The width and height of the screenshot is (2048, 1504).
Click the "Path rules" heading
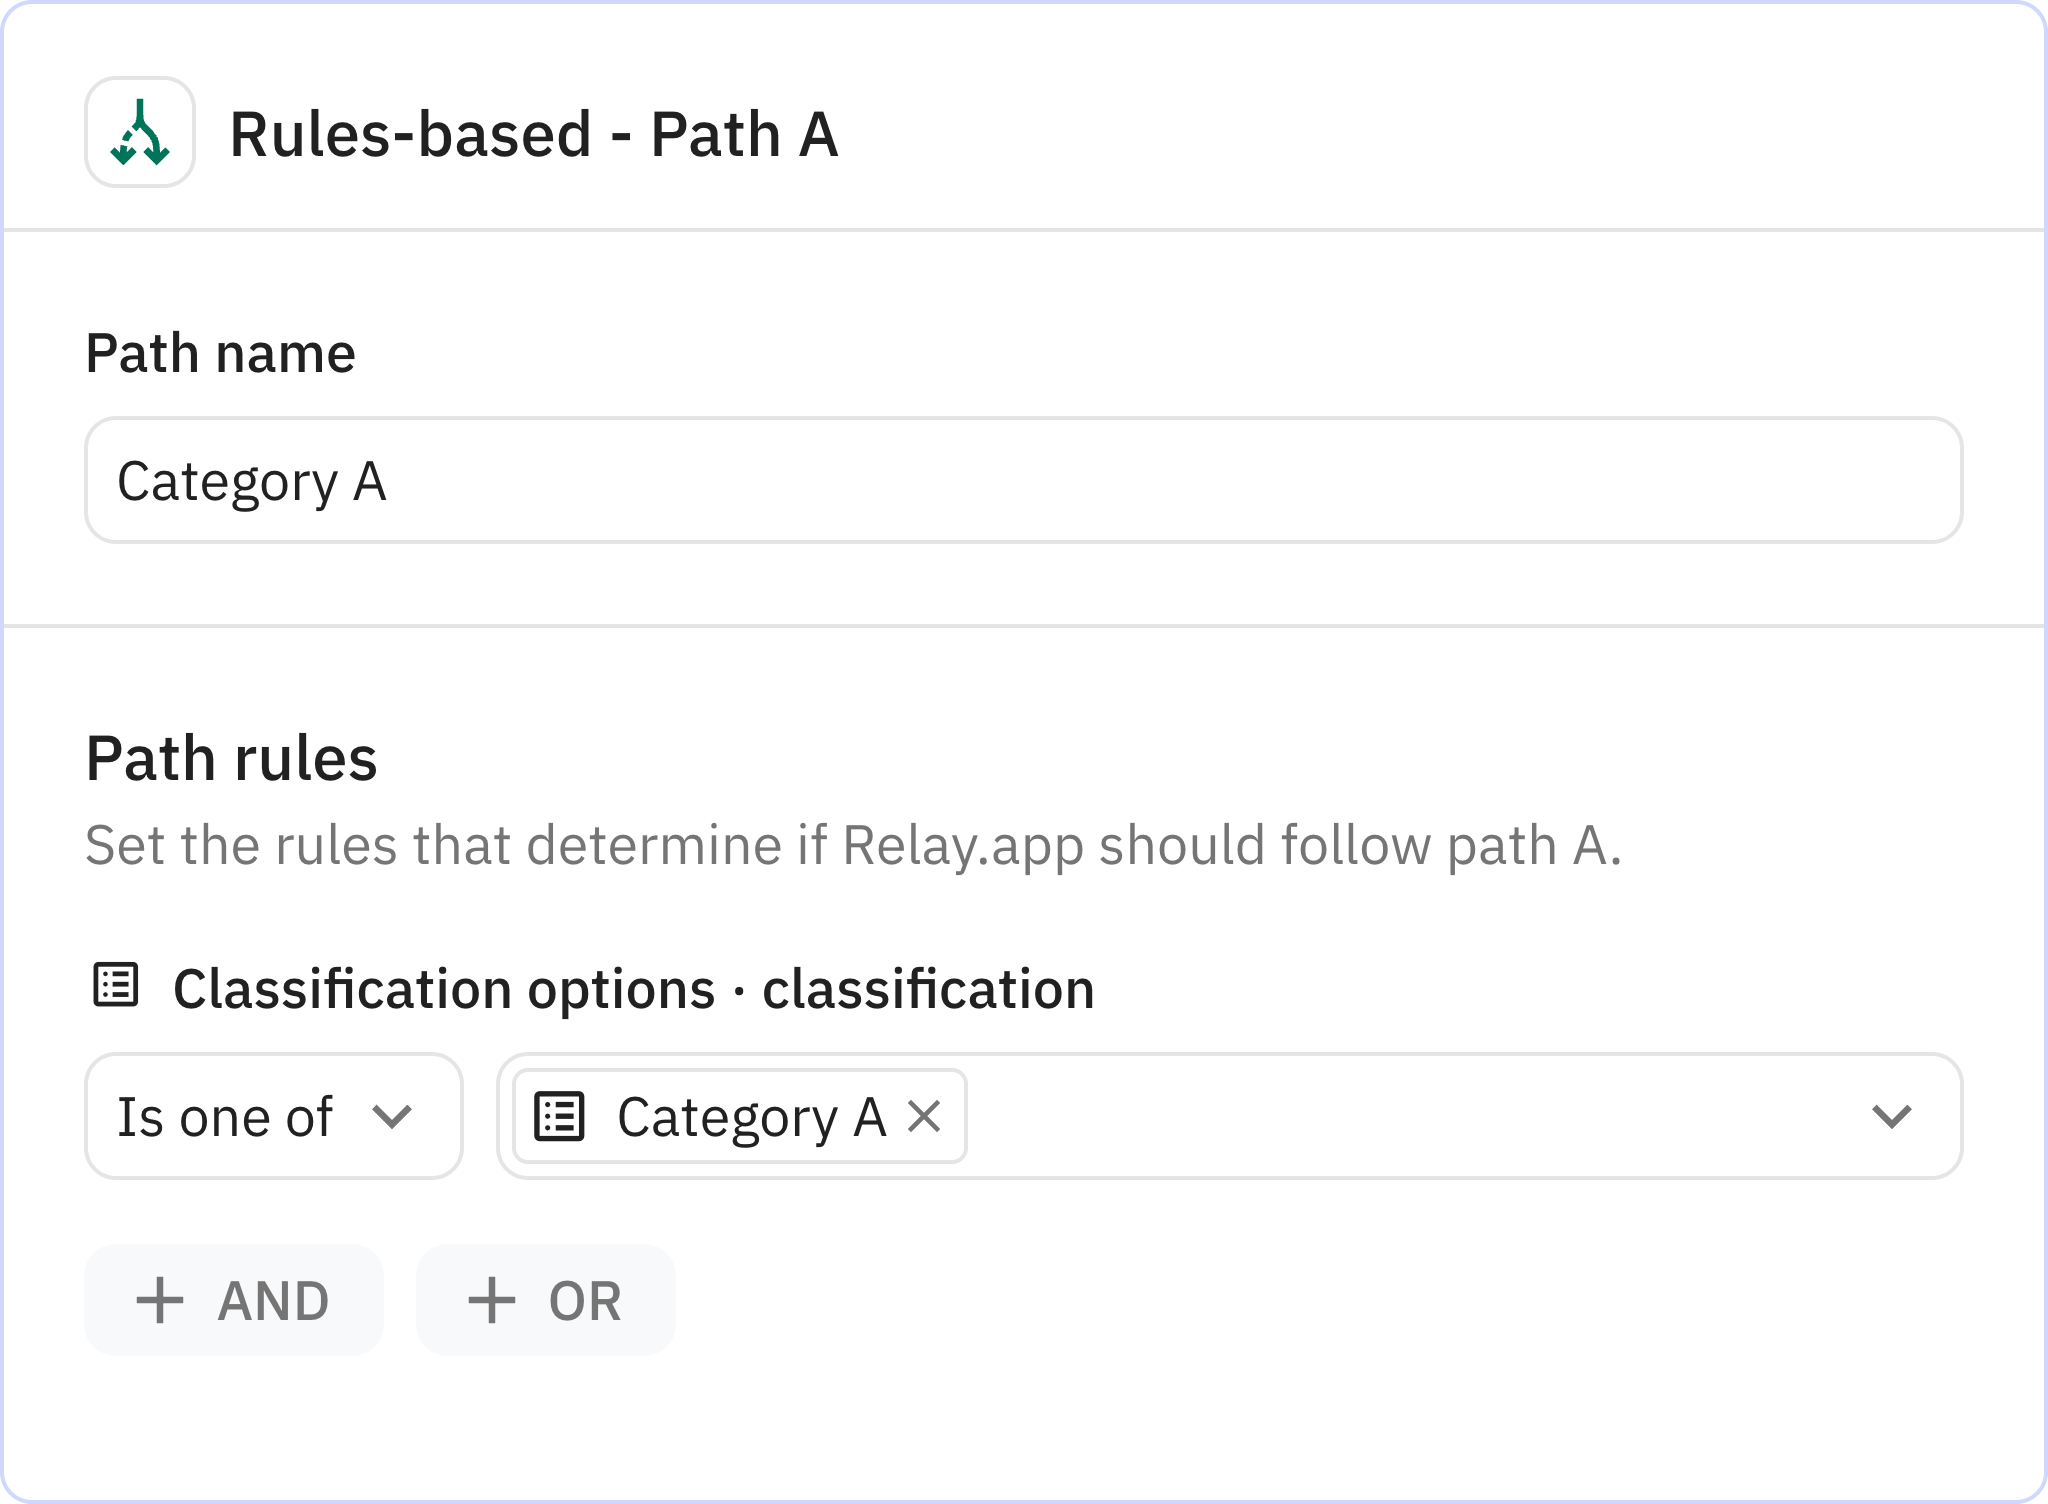pyautogui.click(x=231, y=758)
